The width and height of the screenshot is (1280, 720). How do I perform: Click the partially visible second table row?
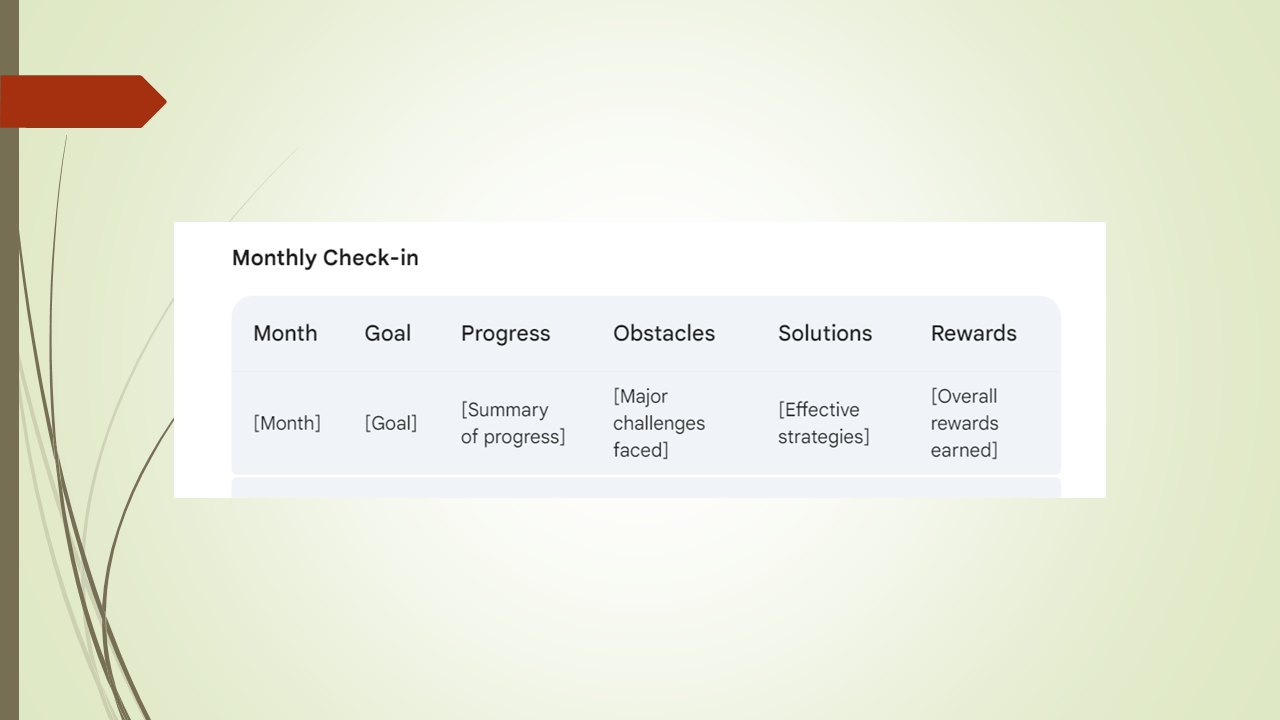pyautogui.click(x=645, y=487)
